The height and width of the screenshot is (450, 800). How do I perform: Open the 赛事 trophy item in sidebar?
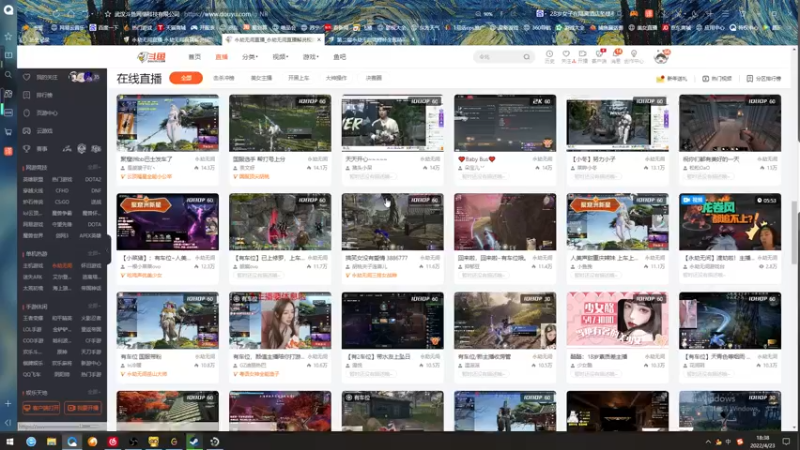(x=36, y=148)
